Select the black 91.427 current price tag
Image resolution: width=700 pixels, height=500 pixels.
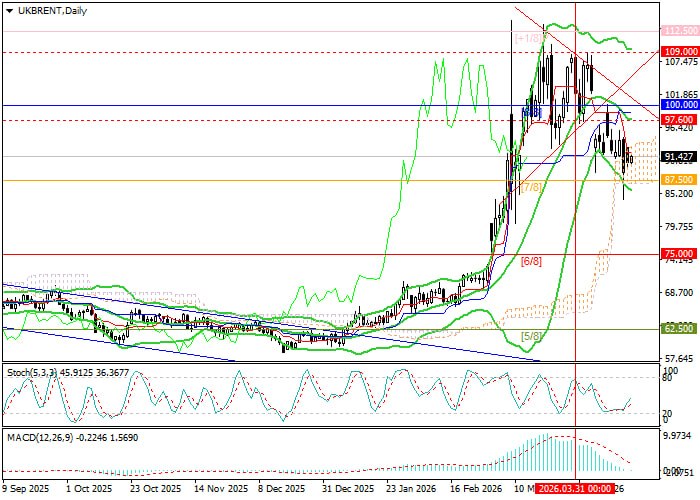click(x=679, y=157)
